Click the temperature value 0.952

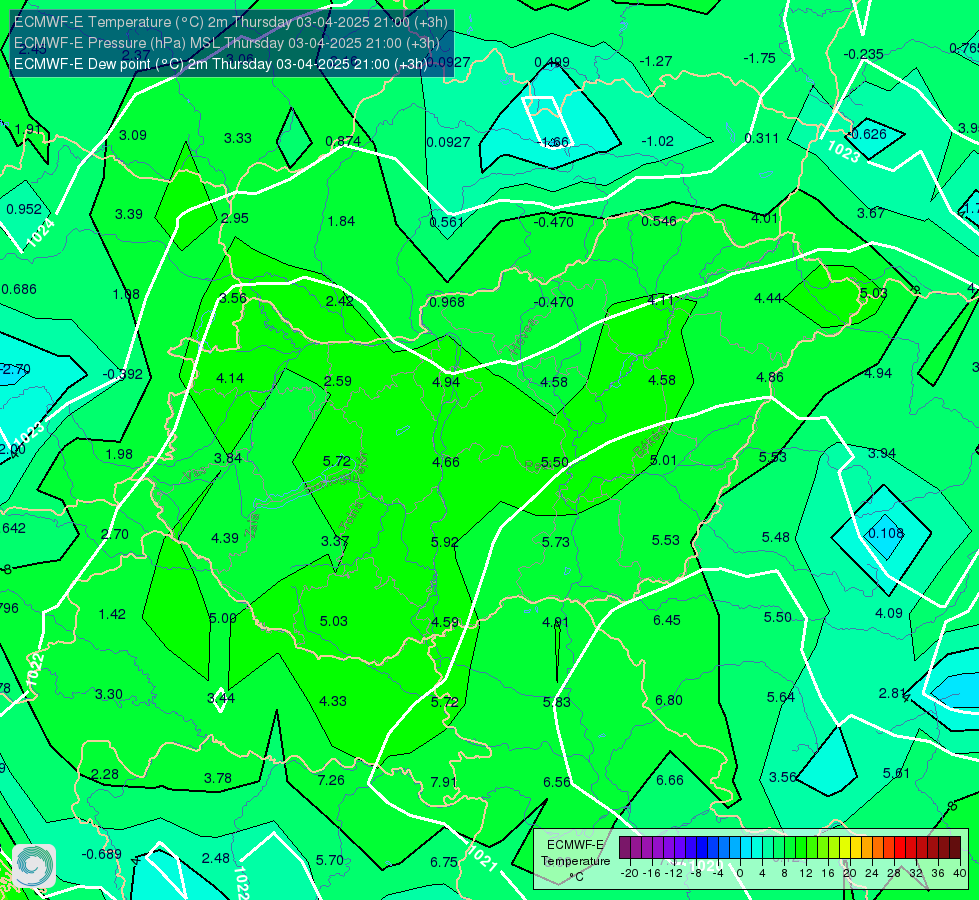24,209
